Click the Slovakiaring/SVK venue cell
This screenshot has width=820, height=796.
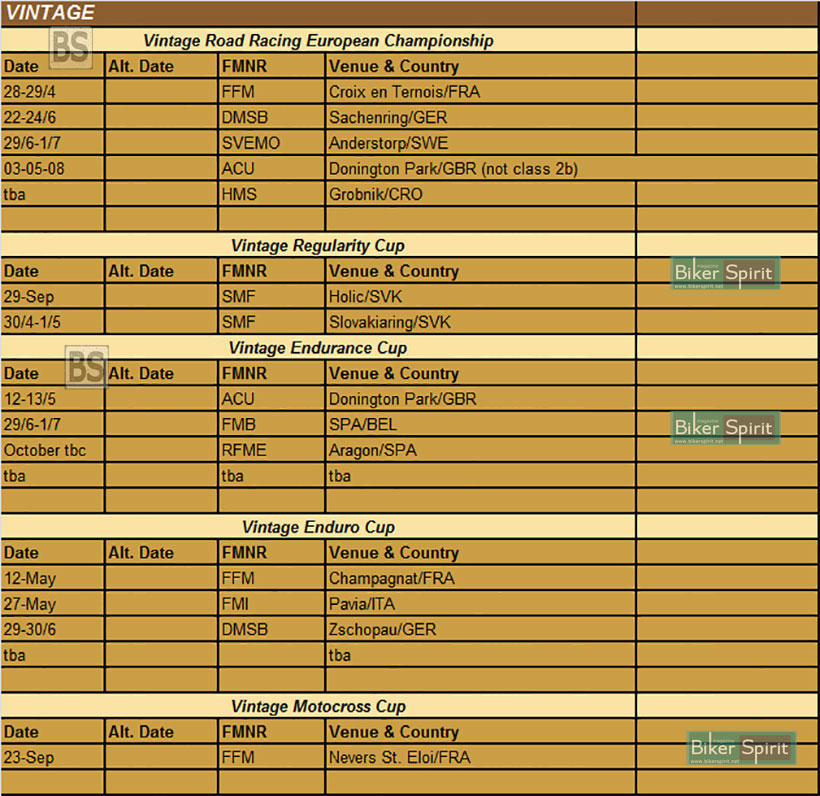[396, 322]
